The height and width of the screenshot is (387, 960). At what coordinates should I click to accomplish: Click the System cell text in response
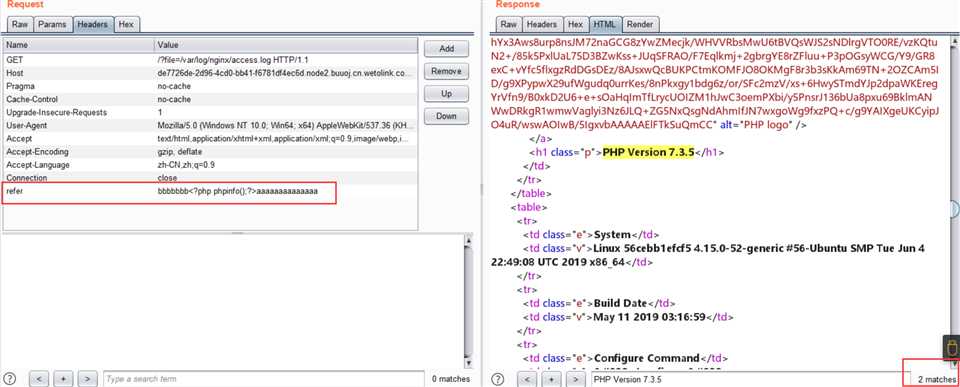613,235
